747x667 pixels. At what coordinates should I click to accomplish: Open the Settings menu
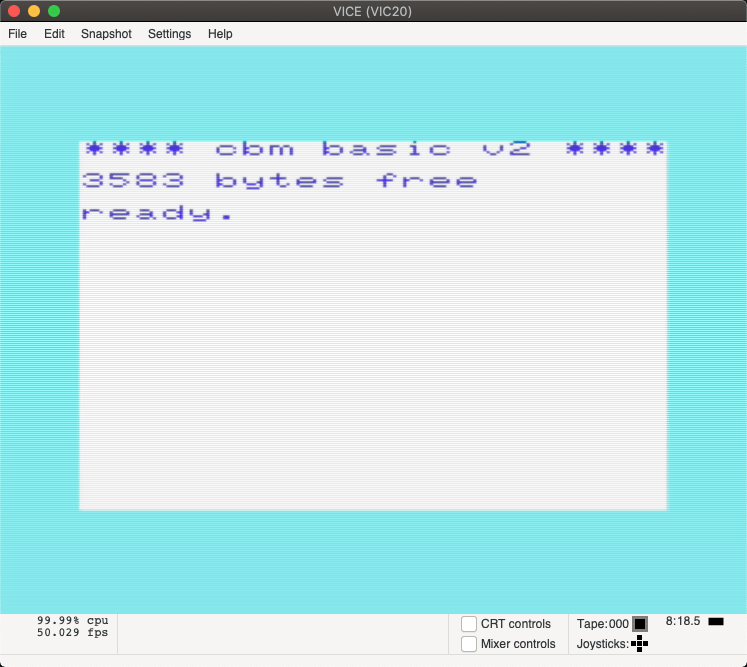click(170, 34)
